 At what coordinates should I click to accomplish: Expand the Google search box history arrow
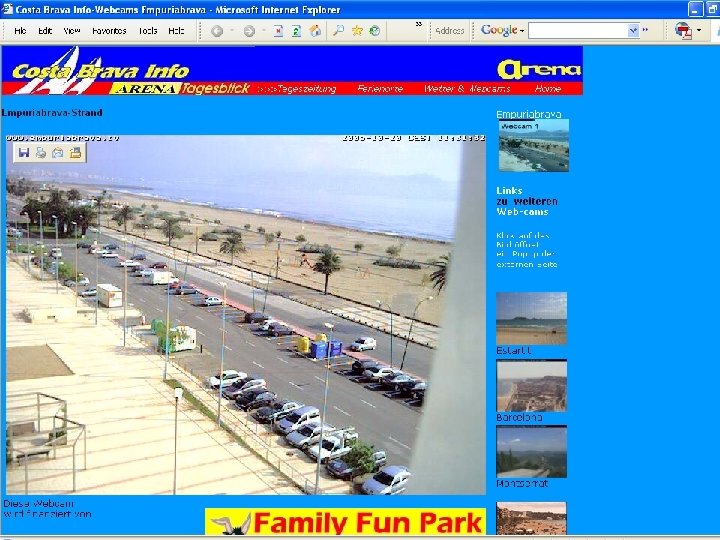pyautogui.click(x=633, y=31)
